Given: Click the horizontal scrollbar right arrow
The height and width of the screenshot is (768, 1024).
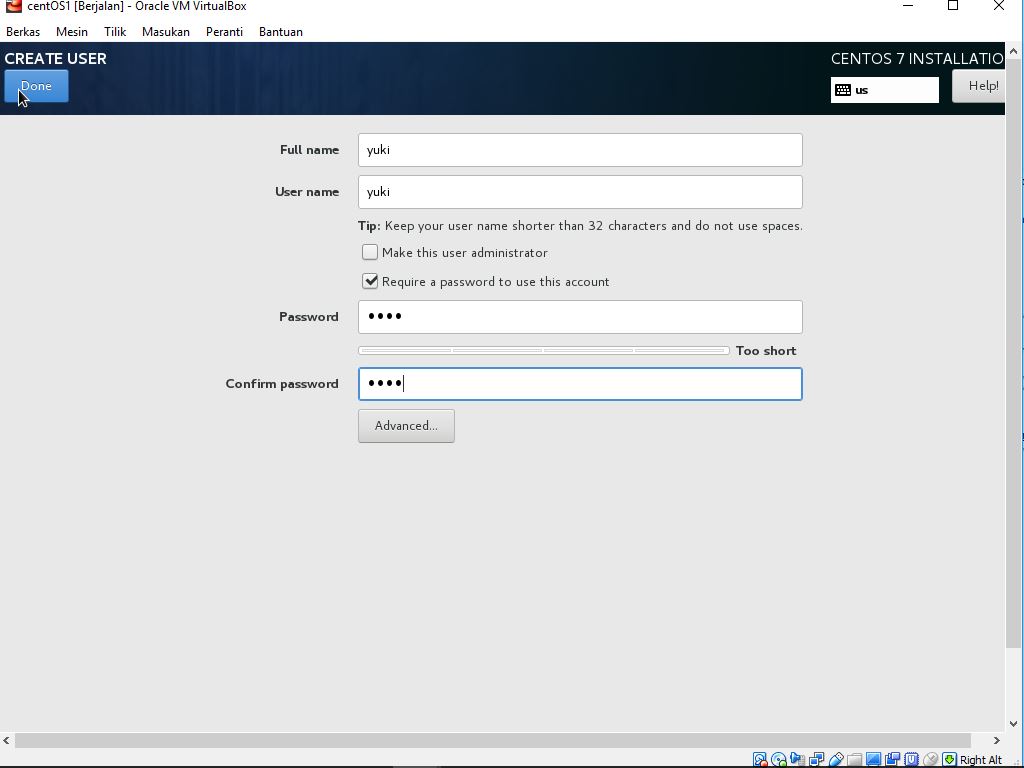Looking at the screenshot, I should point(997,741).
